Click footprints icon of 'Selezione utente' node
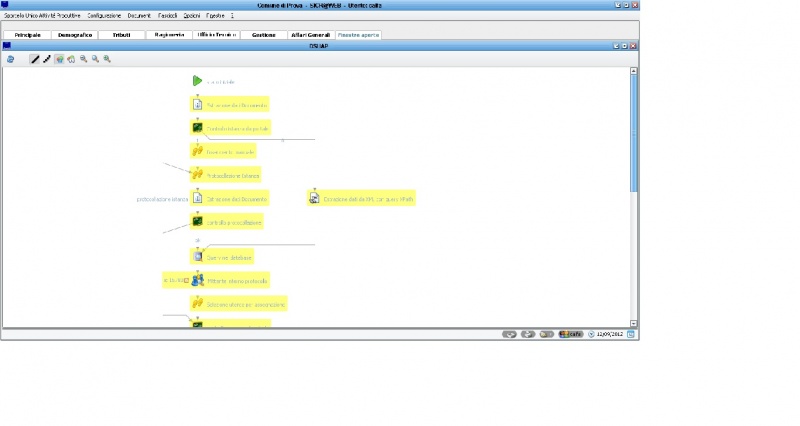The height and width of the screenshot is (426, 800). pos(197,304)
